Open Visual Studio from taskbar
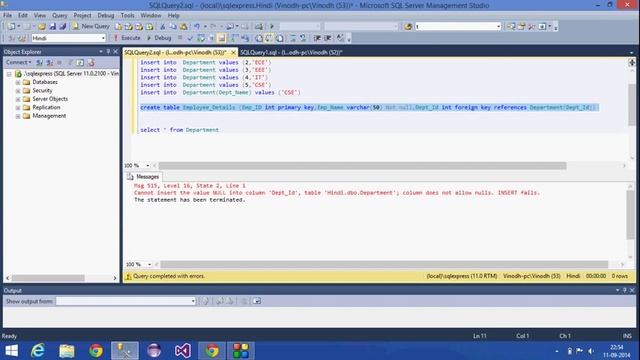640x360 pixels. [x=182, y=351]
